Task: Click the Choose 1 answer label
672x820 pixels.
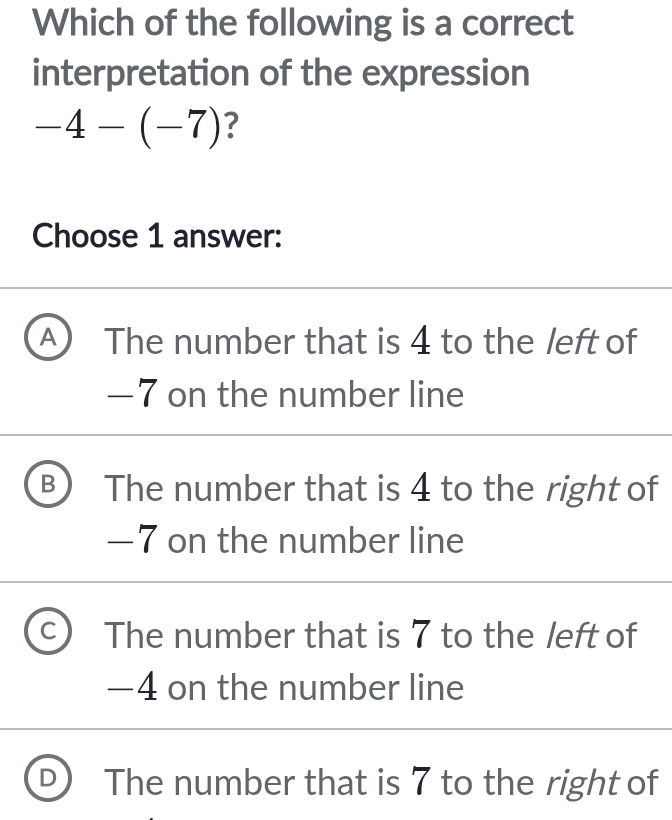Action: pyautogui.click(x=157, y=236)
